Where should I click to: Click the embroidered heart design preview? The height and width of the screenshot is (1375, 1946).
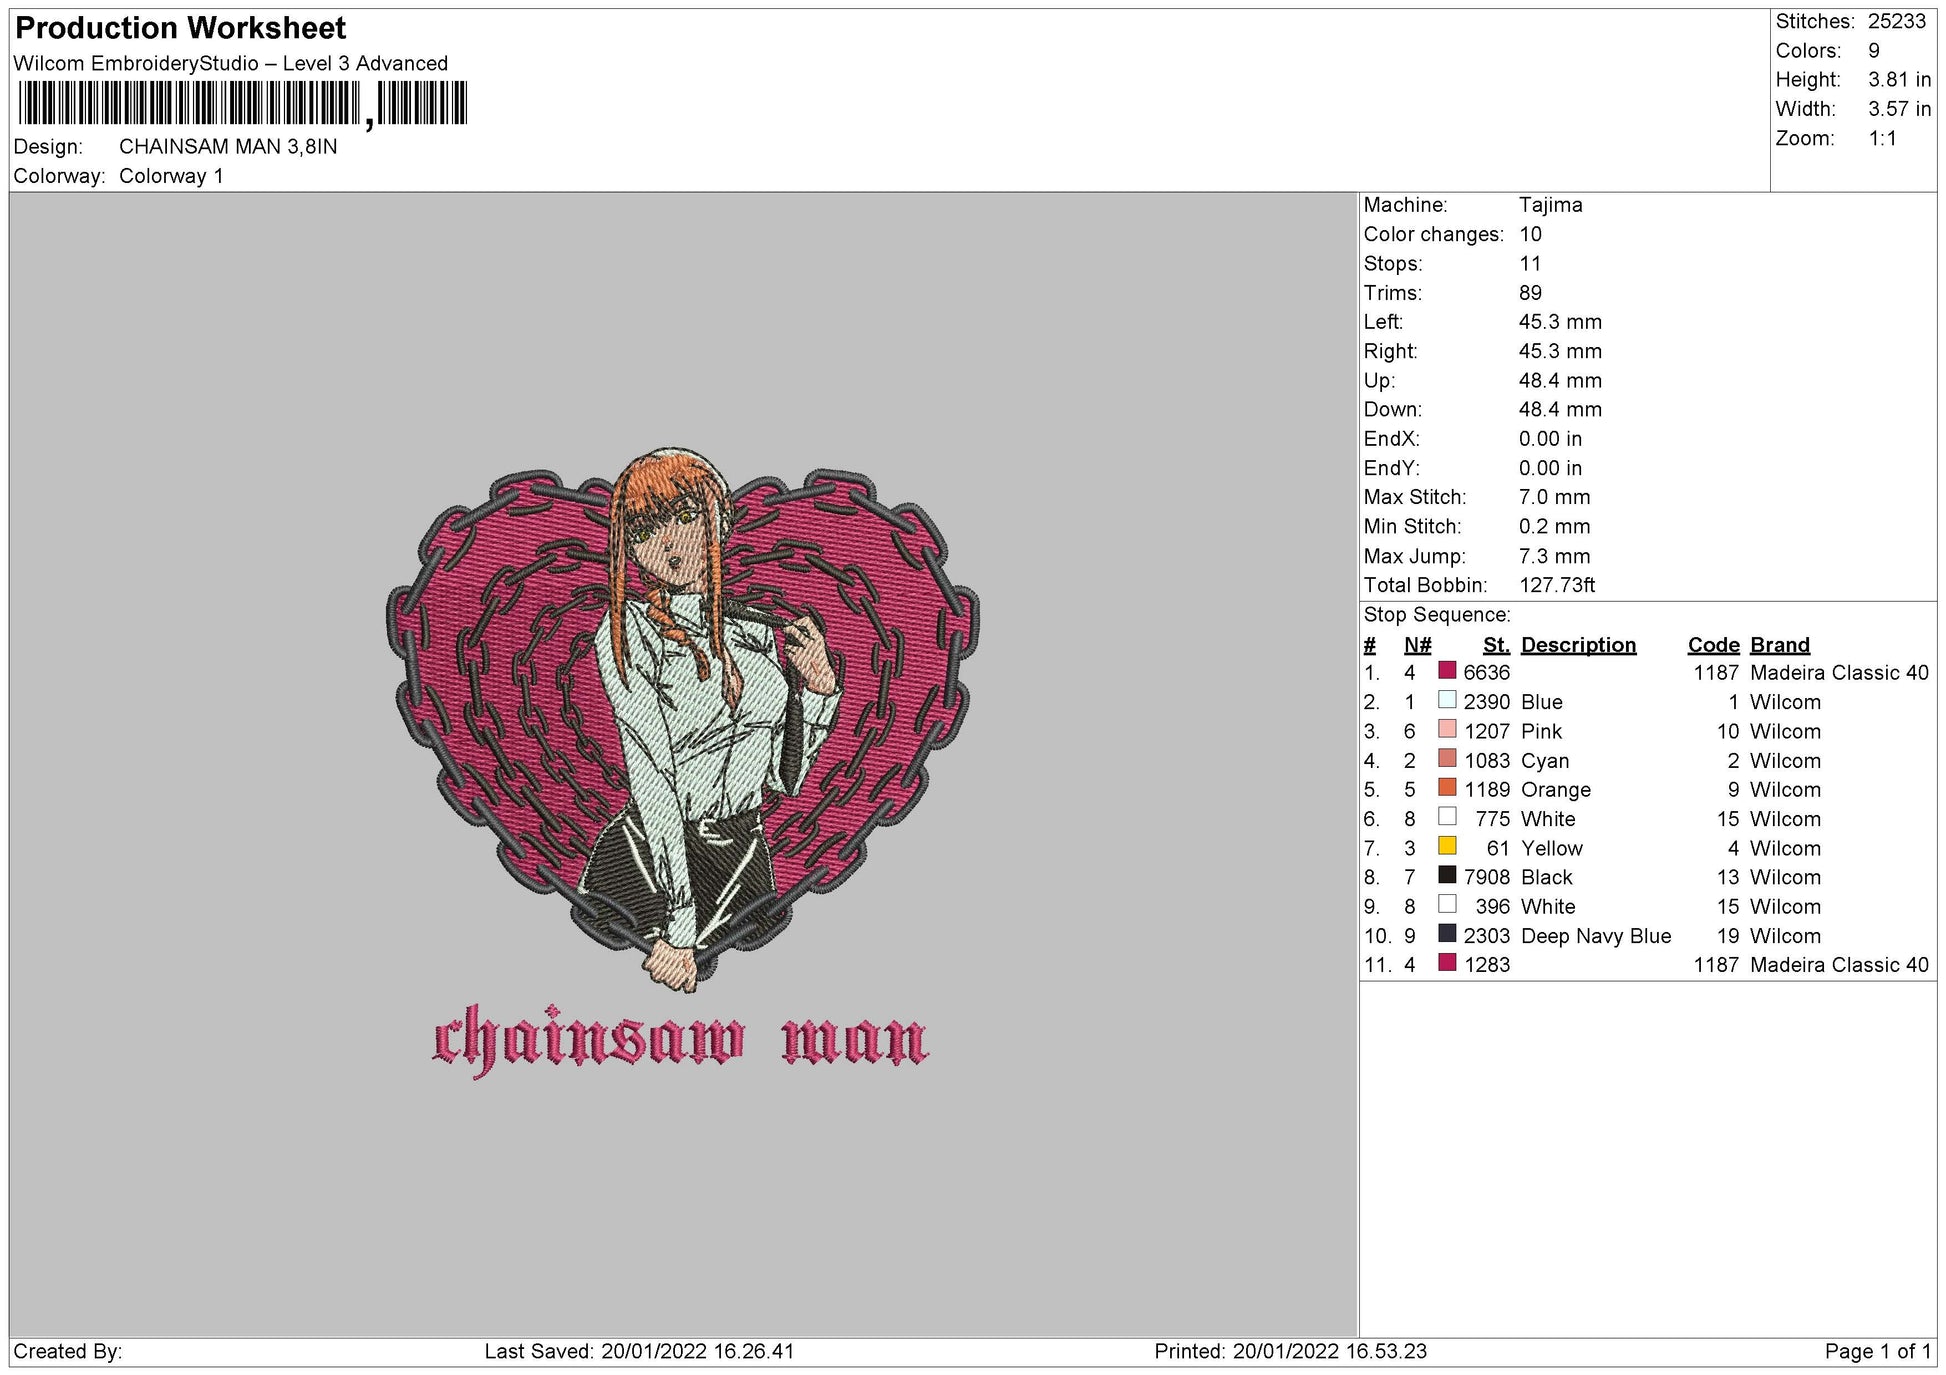(683, 720)
